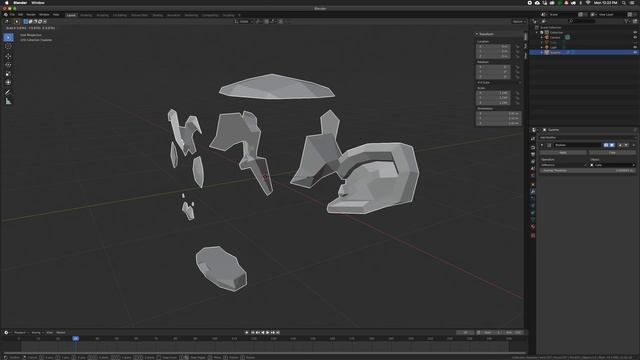This screenshot has width=640, height=360.
Task: Expand the Light tree row
Action: (x=542, y=47)
